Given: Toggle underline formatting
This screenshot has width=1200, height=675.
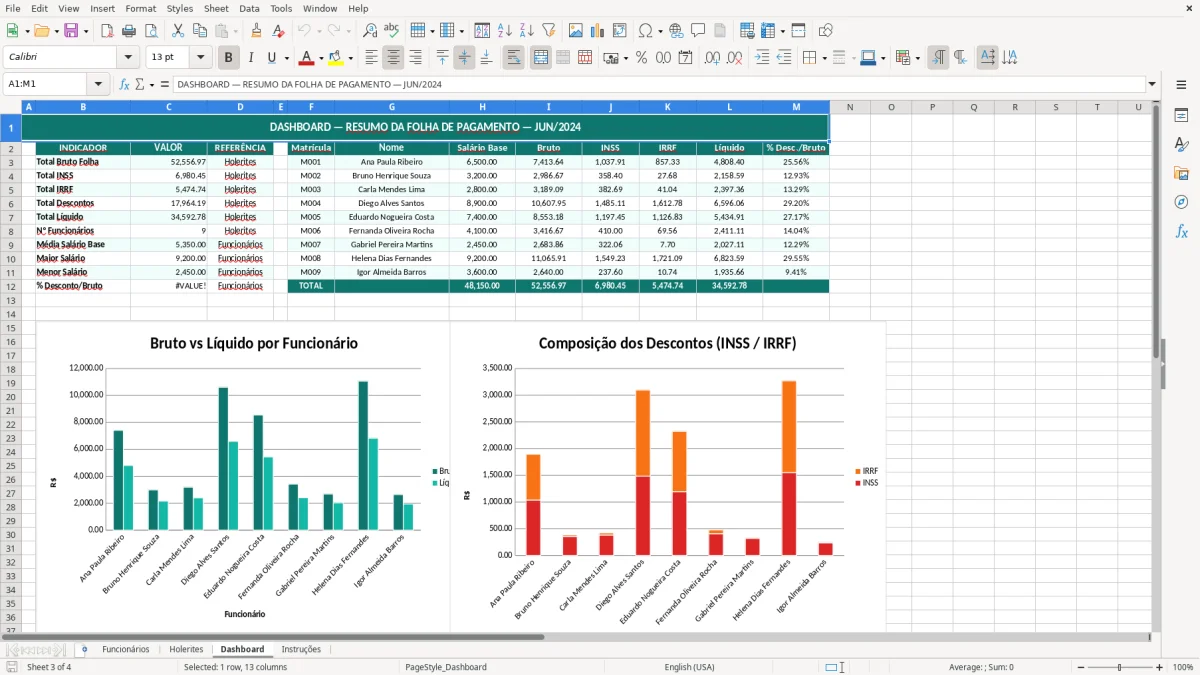Looking at the screenshot, I should pos(271,57).
